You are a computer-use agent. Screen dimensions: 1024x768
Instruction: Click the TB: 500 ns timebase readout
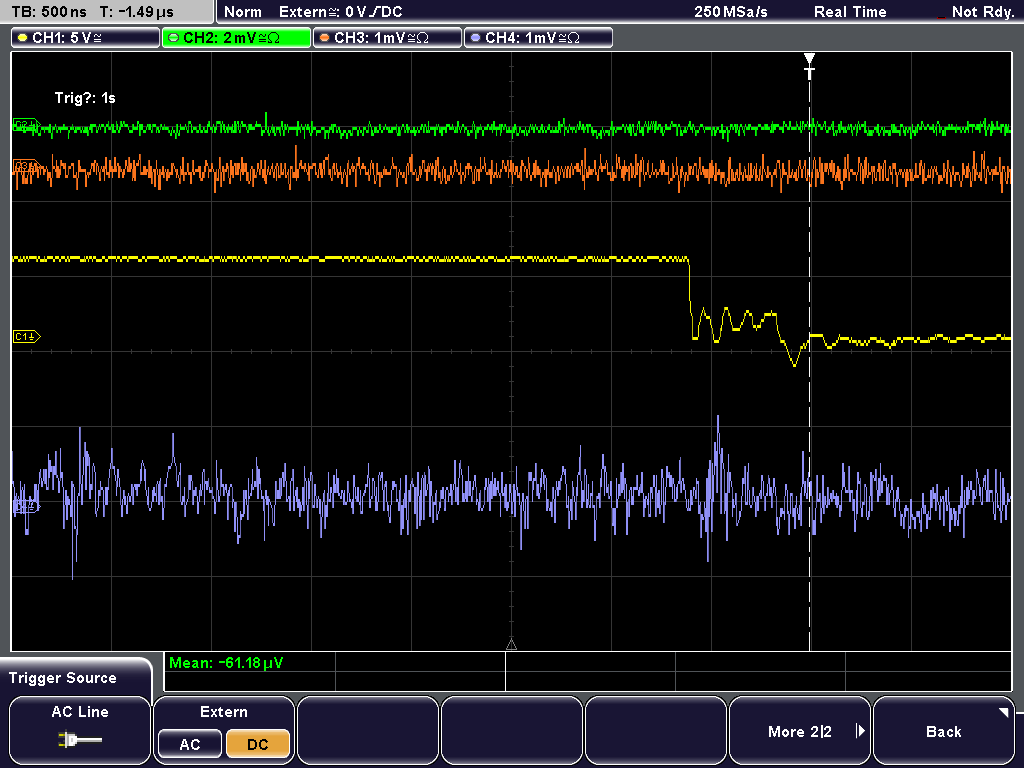point(49,12)
